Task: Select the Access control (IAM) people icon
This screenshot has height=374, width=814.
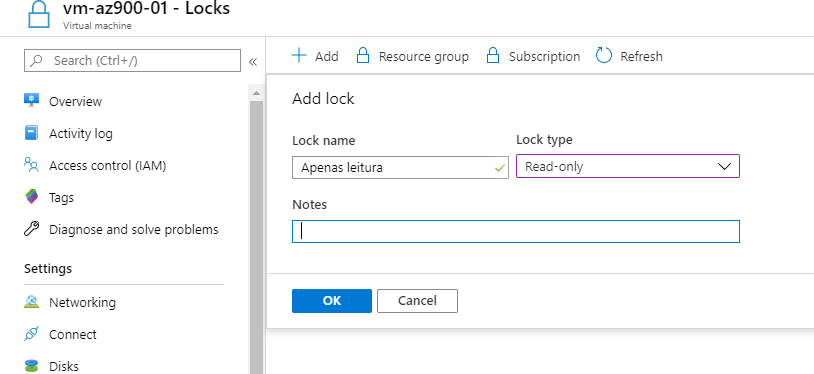Action: 32,165
